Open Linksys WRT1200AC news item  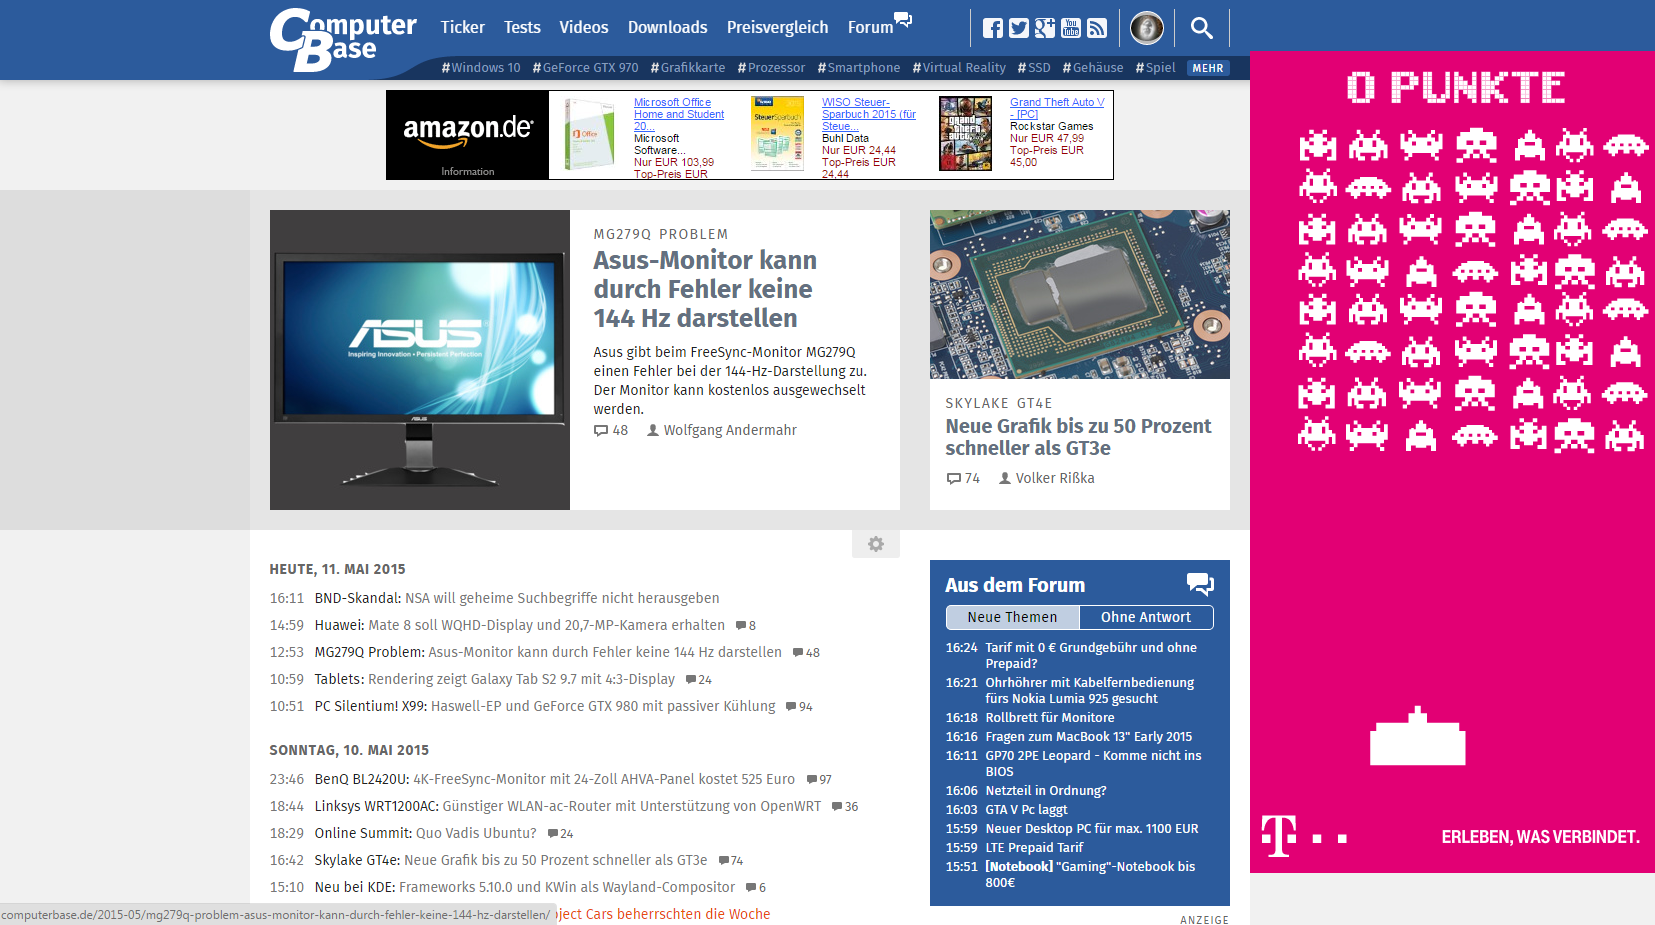568,806
